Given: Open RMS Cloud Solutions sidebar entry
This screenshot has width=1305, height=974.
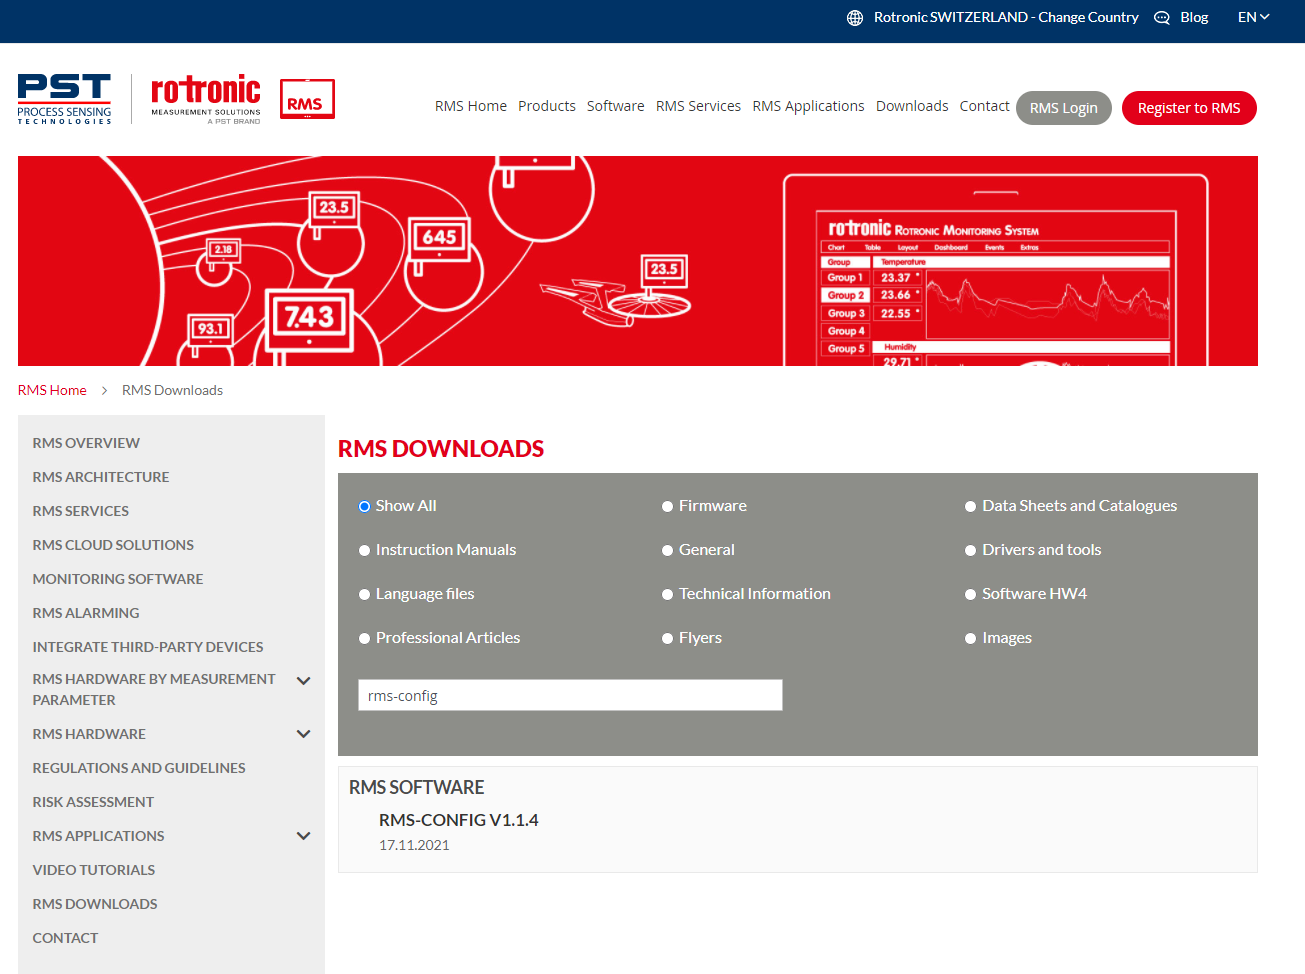Looking at the screenshot, I should point(113,545).
